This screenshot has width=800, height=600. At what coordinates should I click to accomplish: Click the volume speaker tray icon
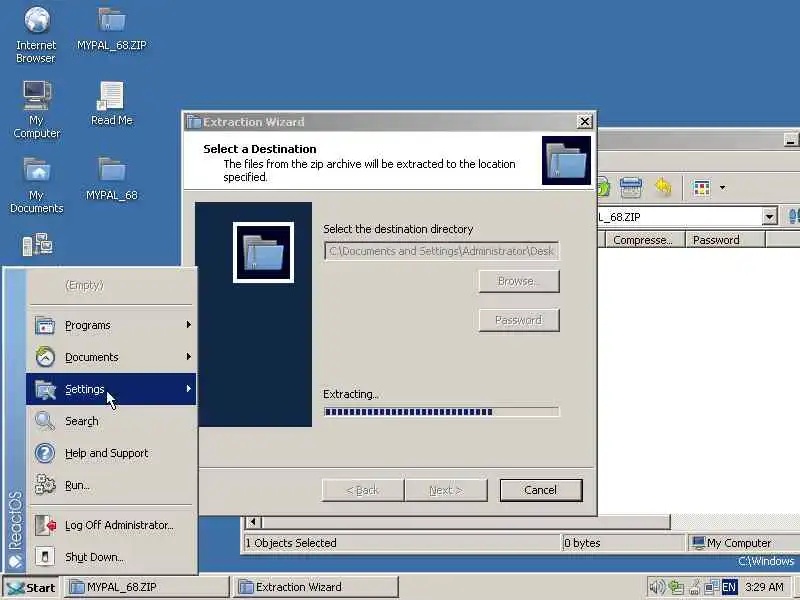point(658,587)
